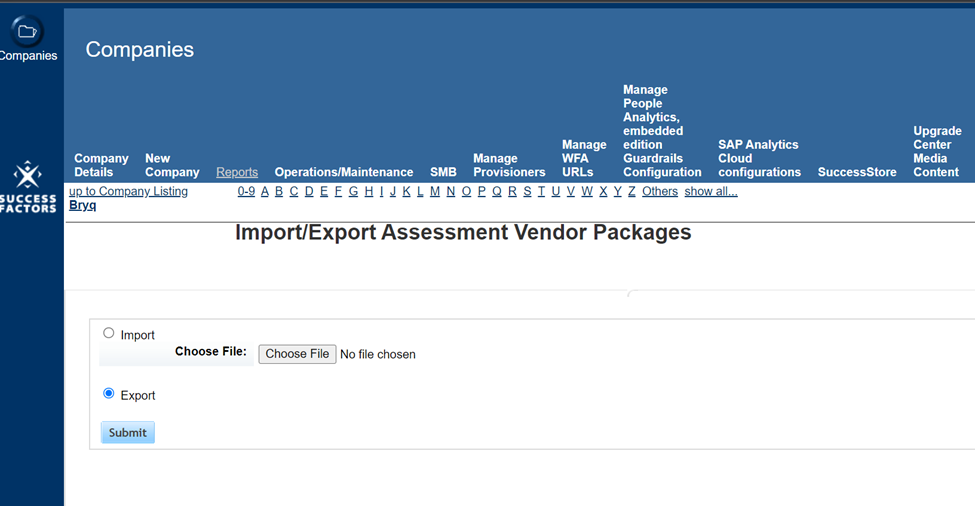Open Manage WFA URLs menu
The image size is (975, 506).
pyautogui.click(x=584, y=158)
